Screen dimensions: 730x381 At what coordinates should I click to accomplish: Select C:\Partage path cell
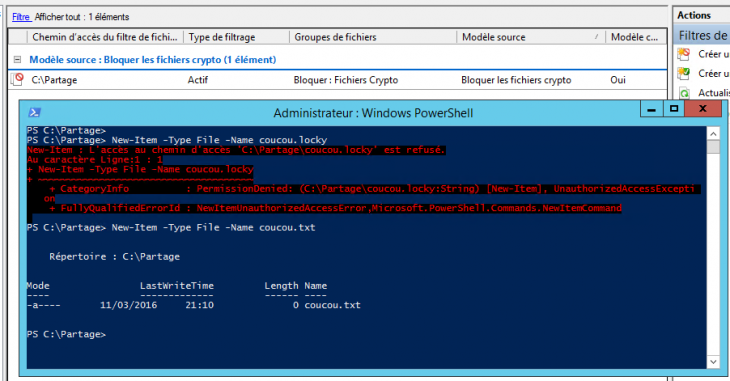[54, 80]
